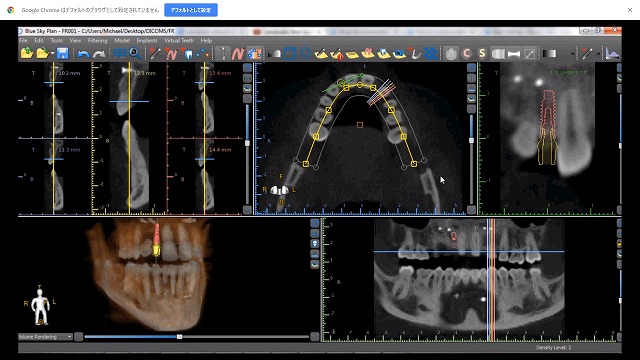The height and width of the screenshot is (360, 640).
Task: Click Chrome's blue set-as-default button
Action: [x=191, y=10]
